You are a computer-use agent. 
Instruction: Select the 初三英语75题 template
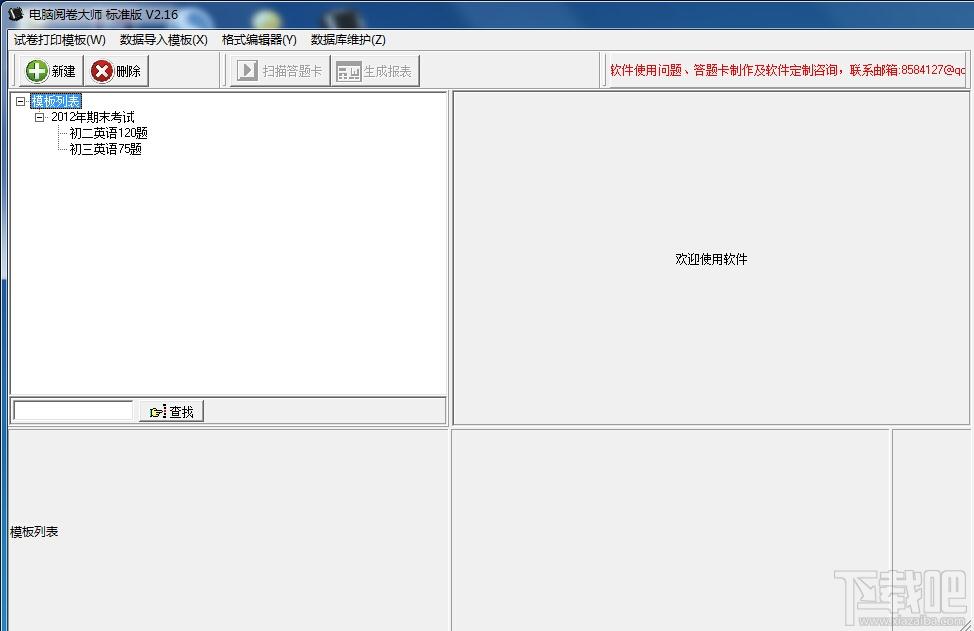[x=105, y=149]
